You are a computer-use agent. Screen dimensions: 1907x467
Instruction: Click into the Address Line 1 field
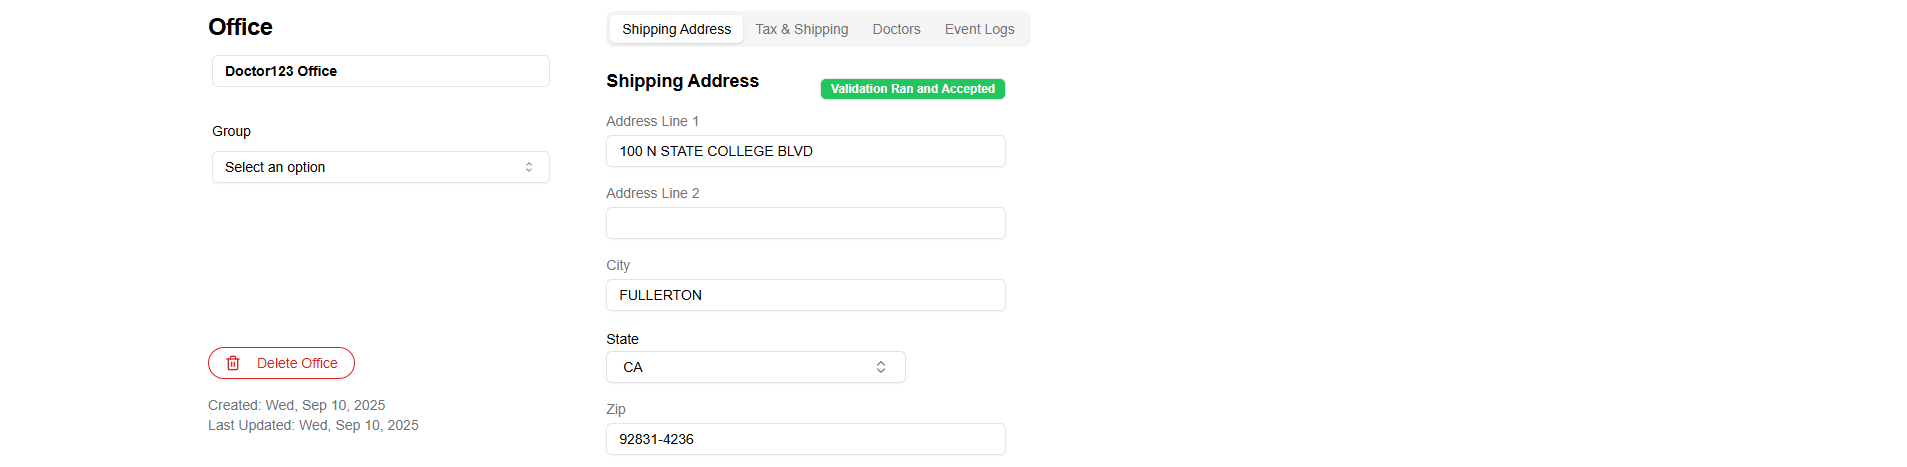point(805,151)
